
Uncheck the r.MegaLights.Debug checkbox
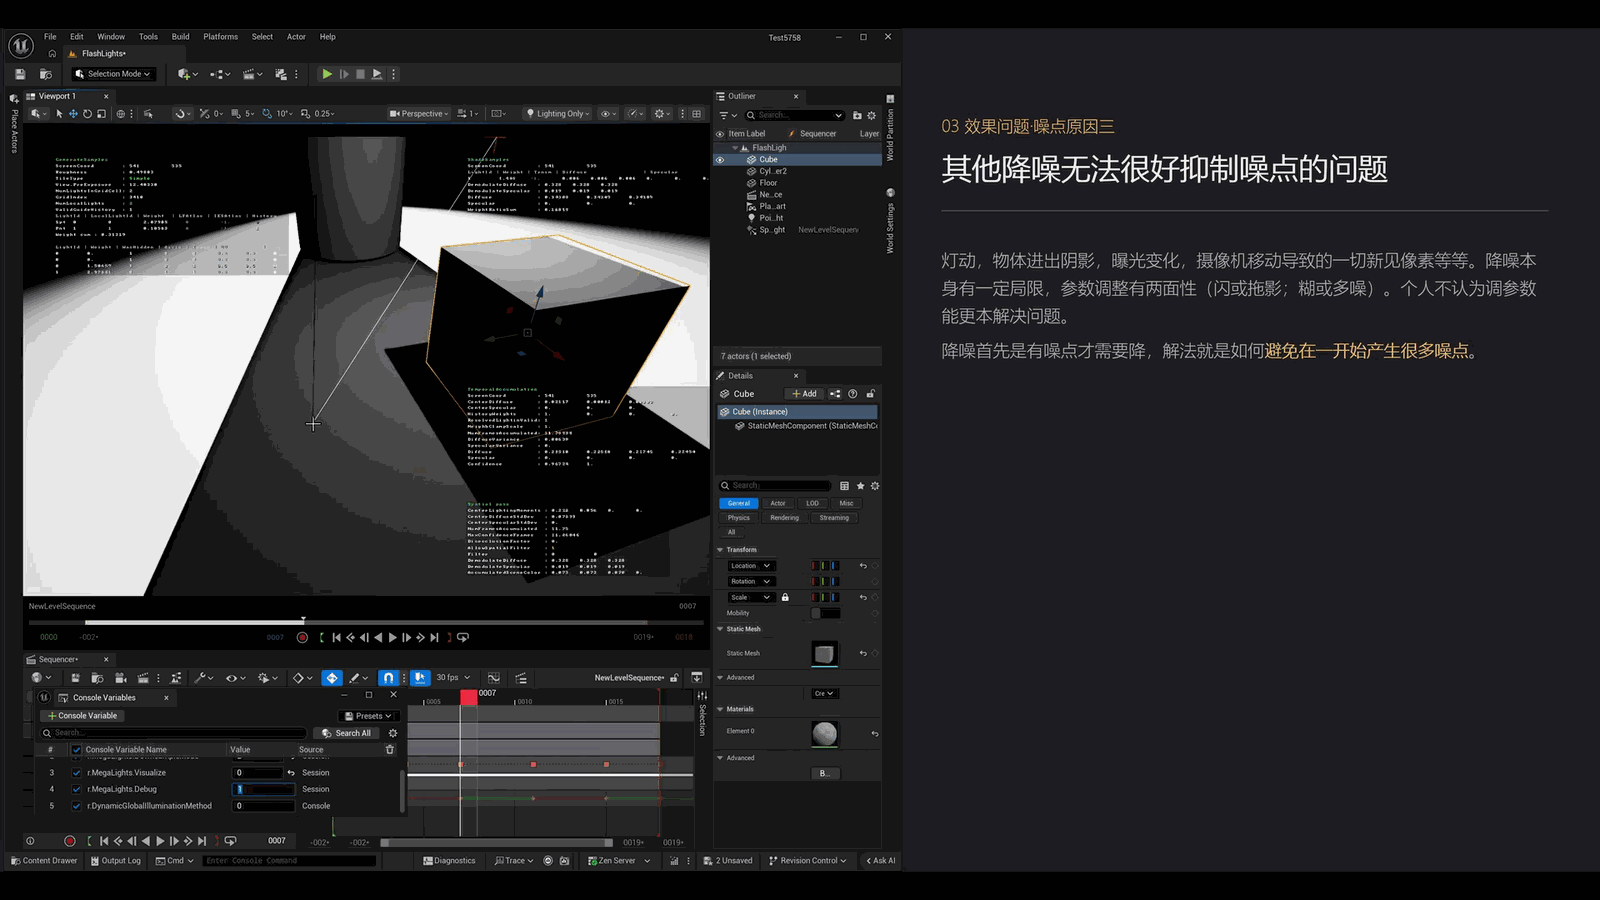(x=76, y=789)
